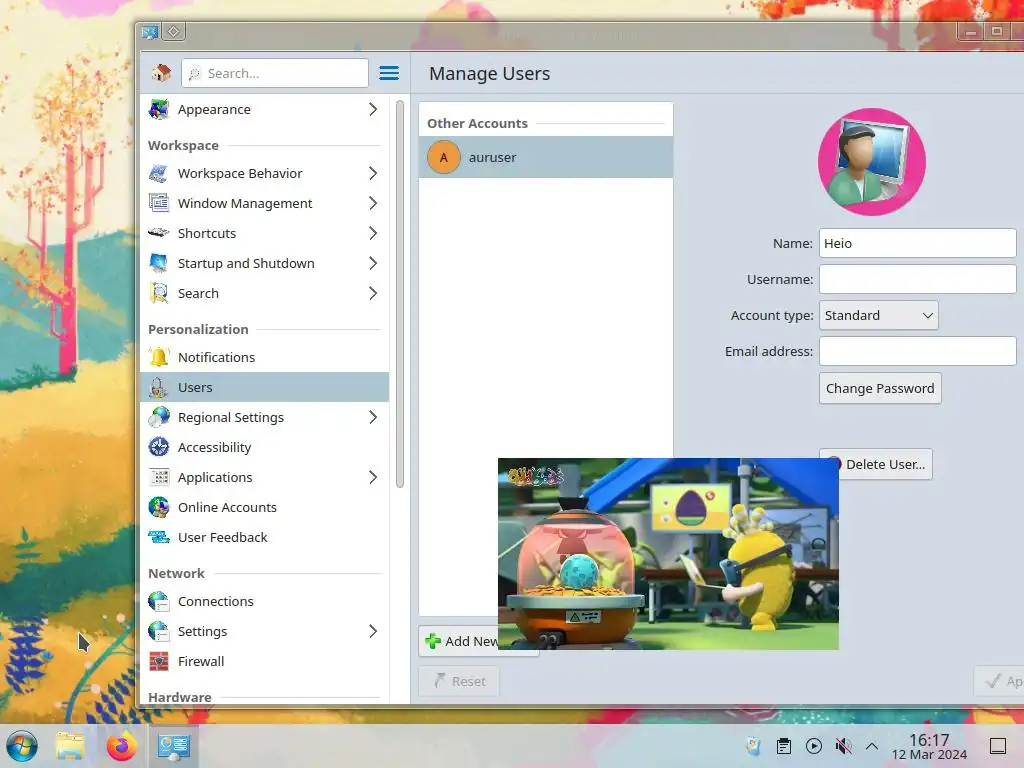Click the Name input field
The height and width of the screenshot is (768, 1024).
[x=917, y=243]
